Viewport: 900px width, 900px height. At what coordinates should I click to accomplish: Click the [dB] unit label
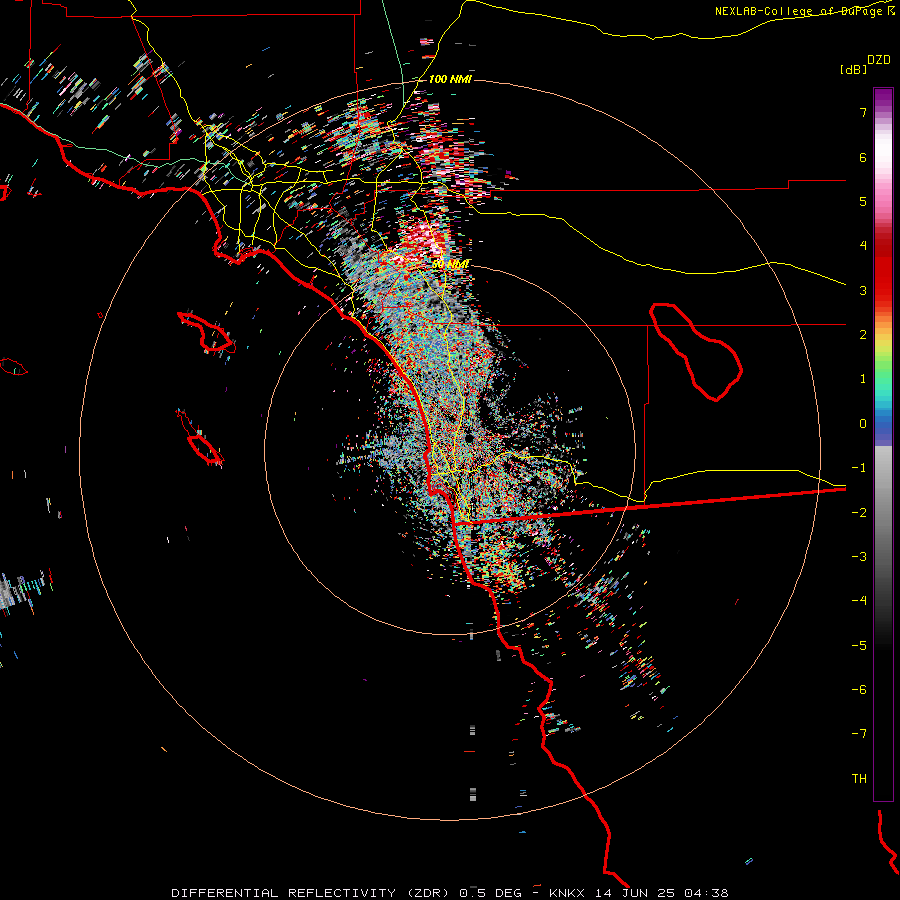pos(853,69)
